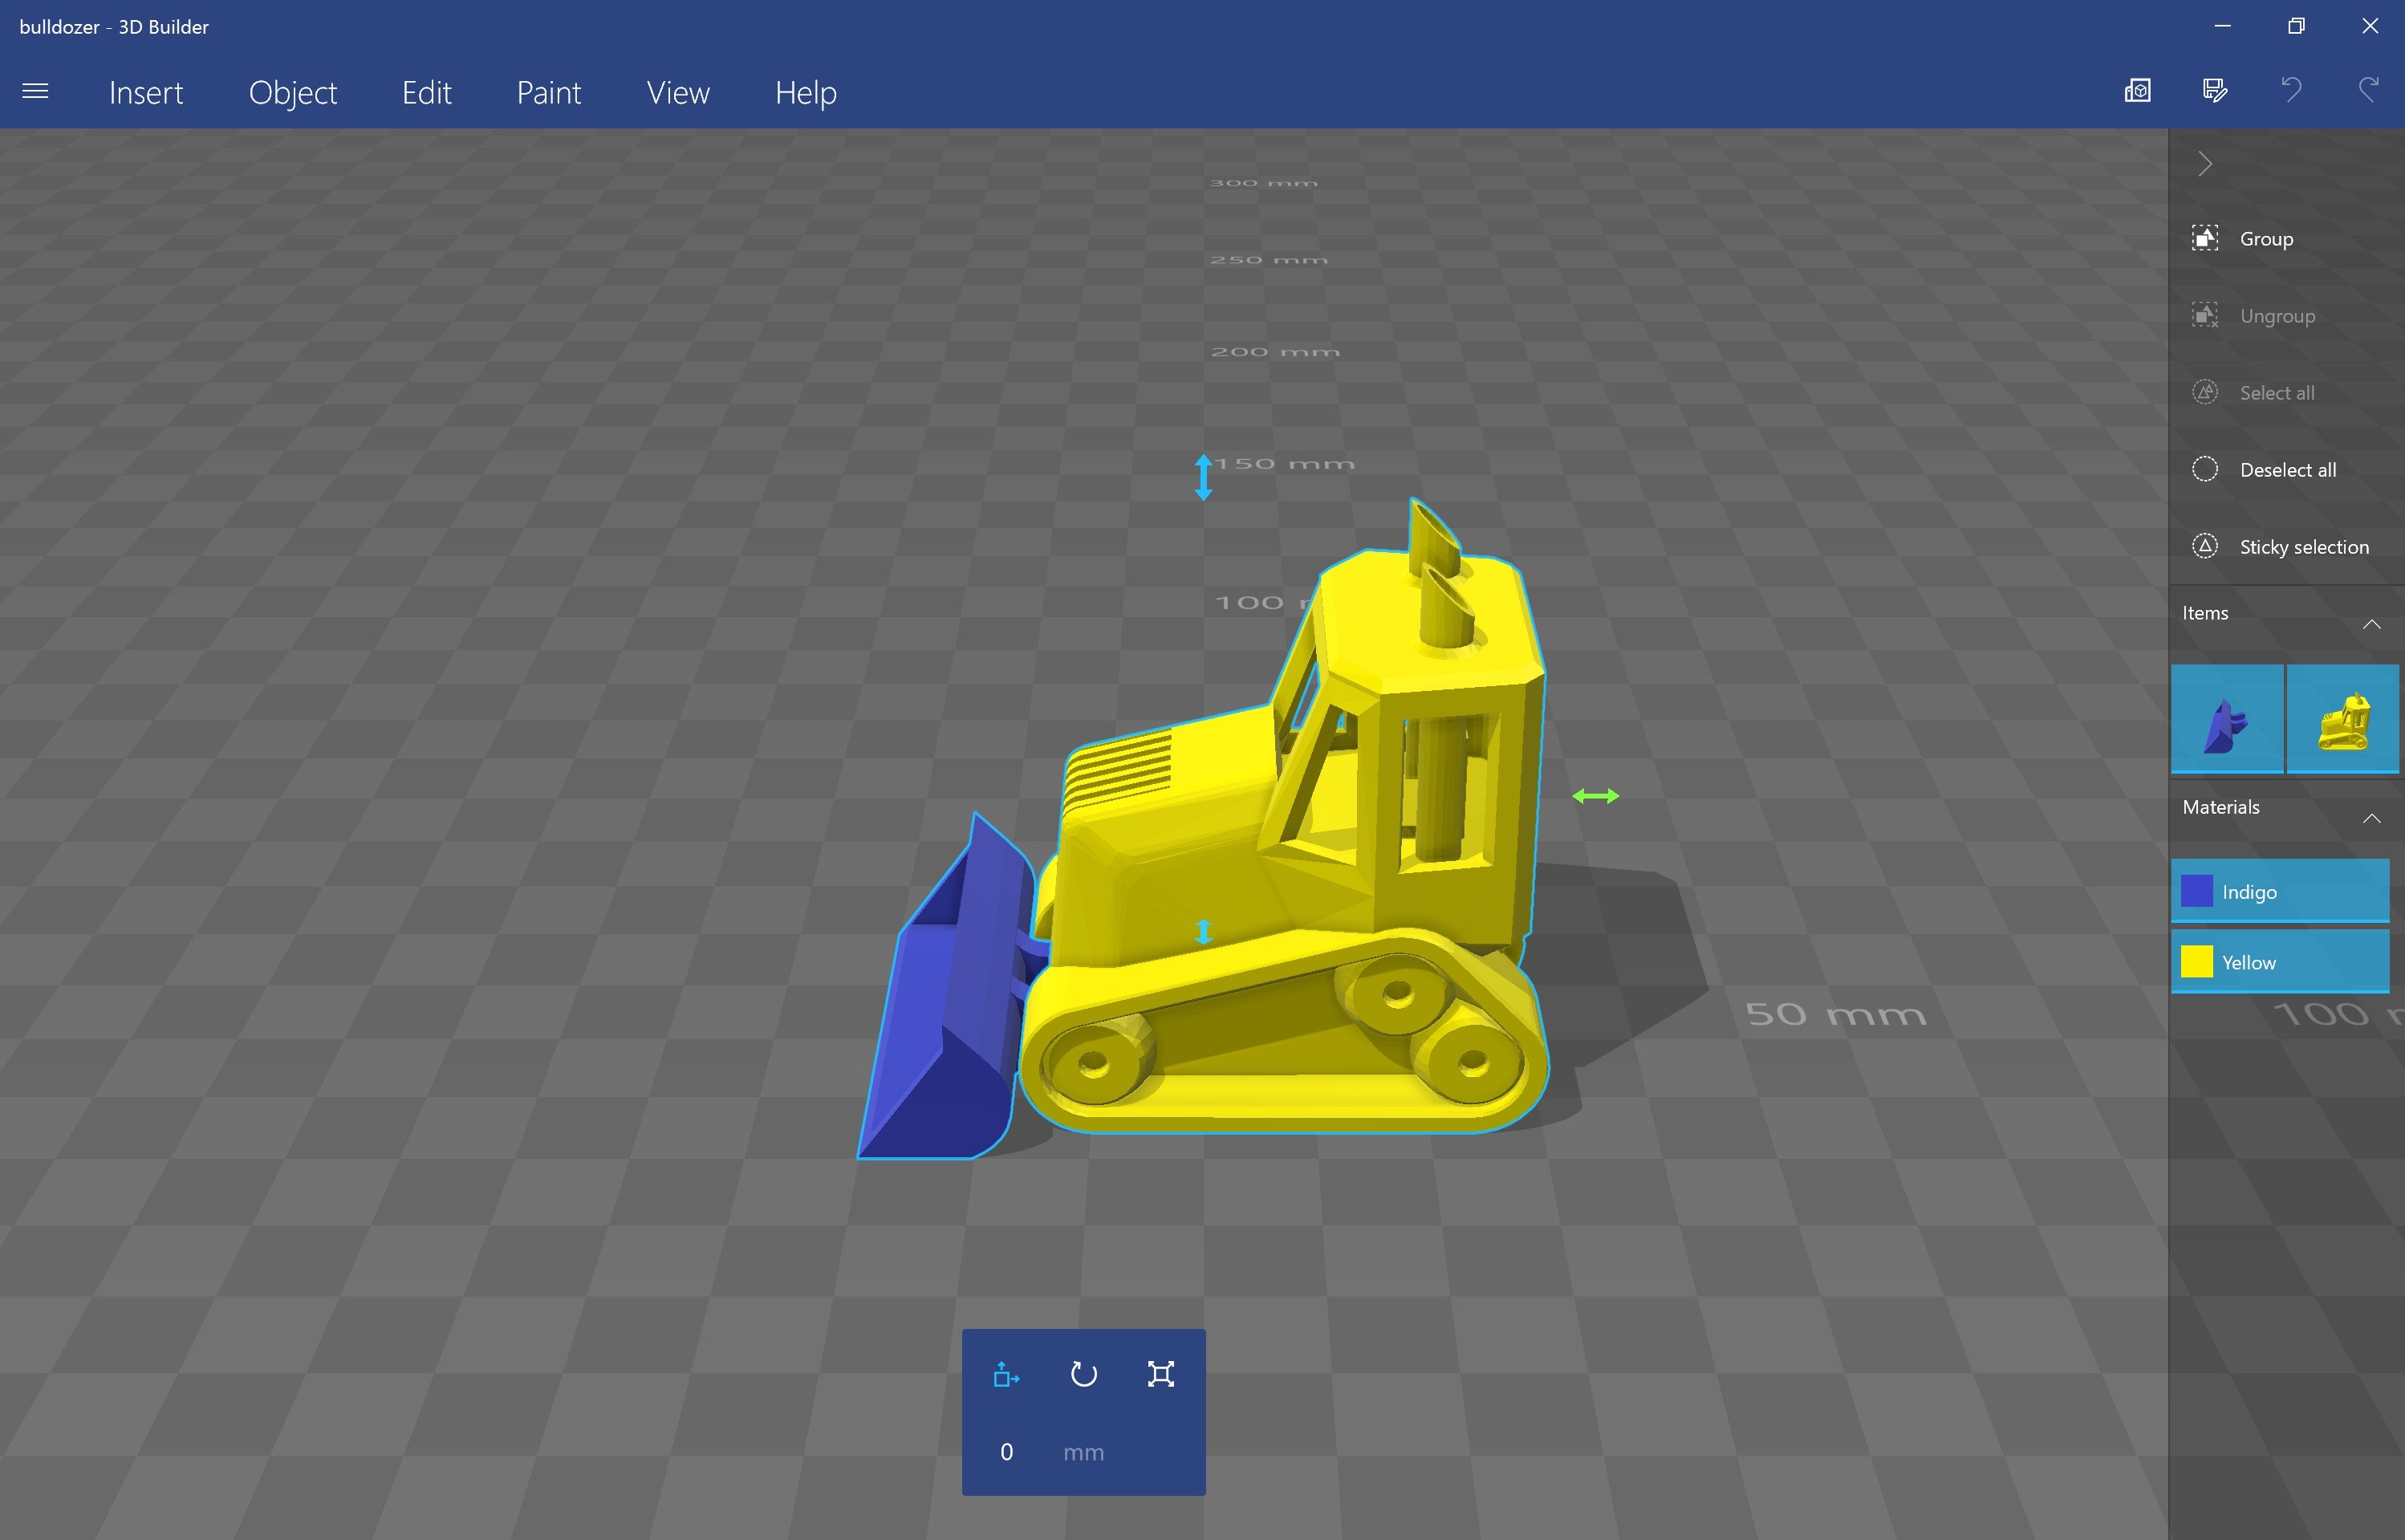
Task: Open the hamburger navigation menu
Action: coord(35,91)
